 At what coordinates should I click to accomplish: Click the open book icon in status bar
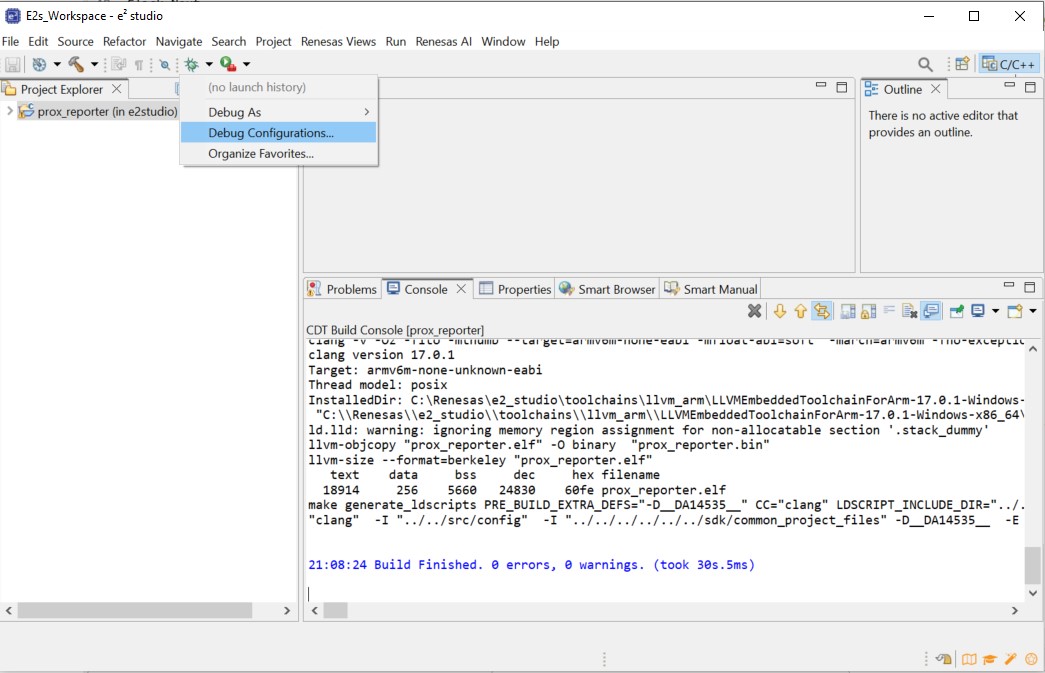tap(969, 659)
